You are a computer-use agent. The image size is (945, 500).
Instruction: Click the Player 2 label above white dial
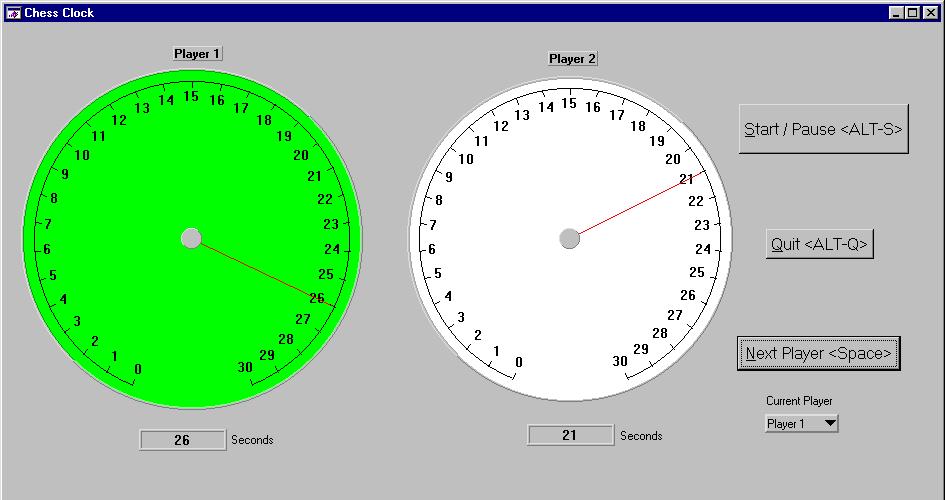pyautogui.click(x=572, y=59)
